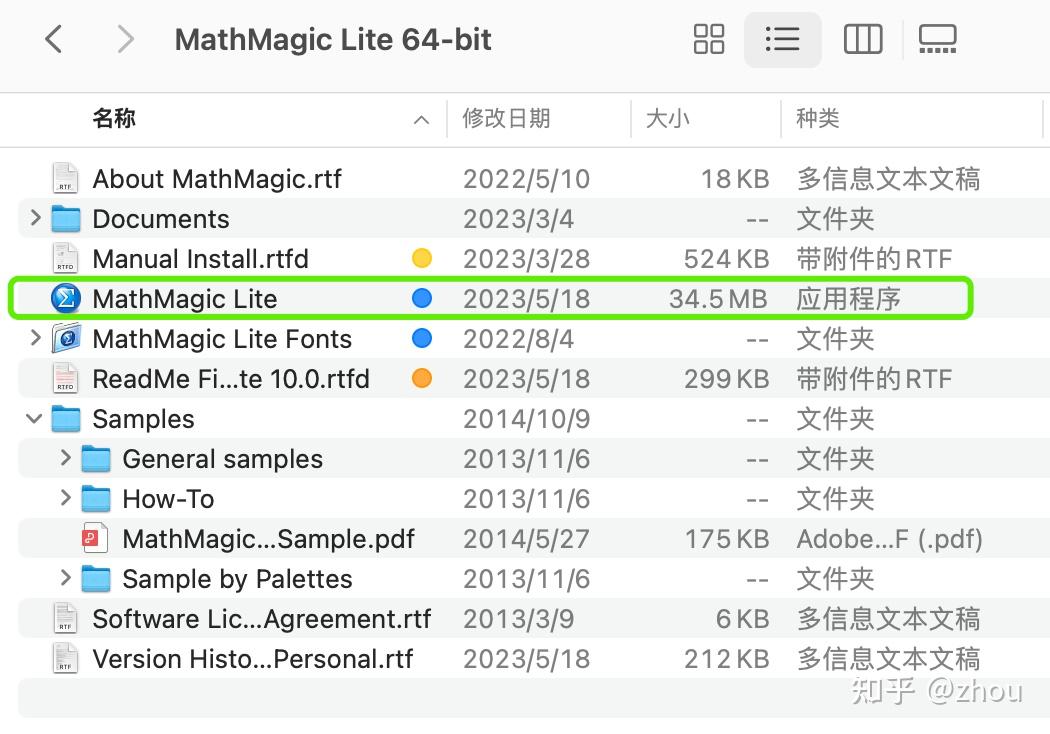Viewport: 1050px width, 734px height.
Task: Select Manual Install.rtfd file name
Action: tap(200, 259)
